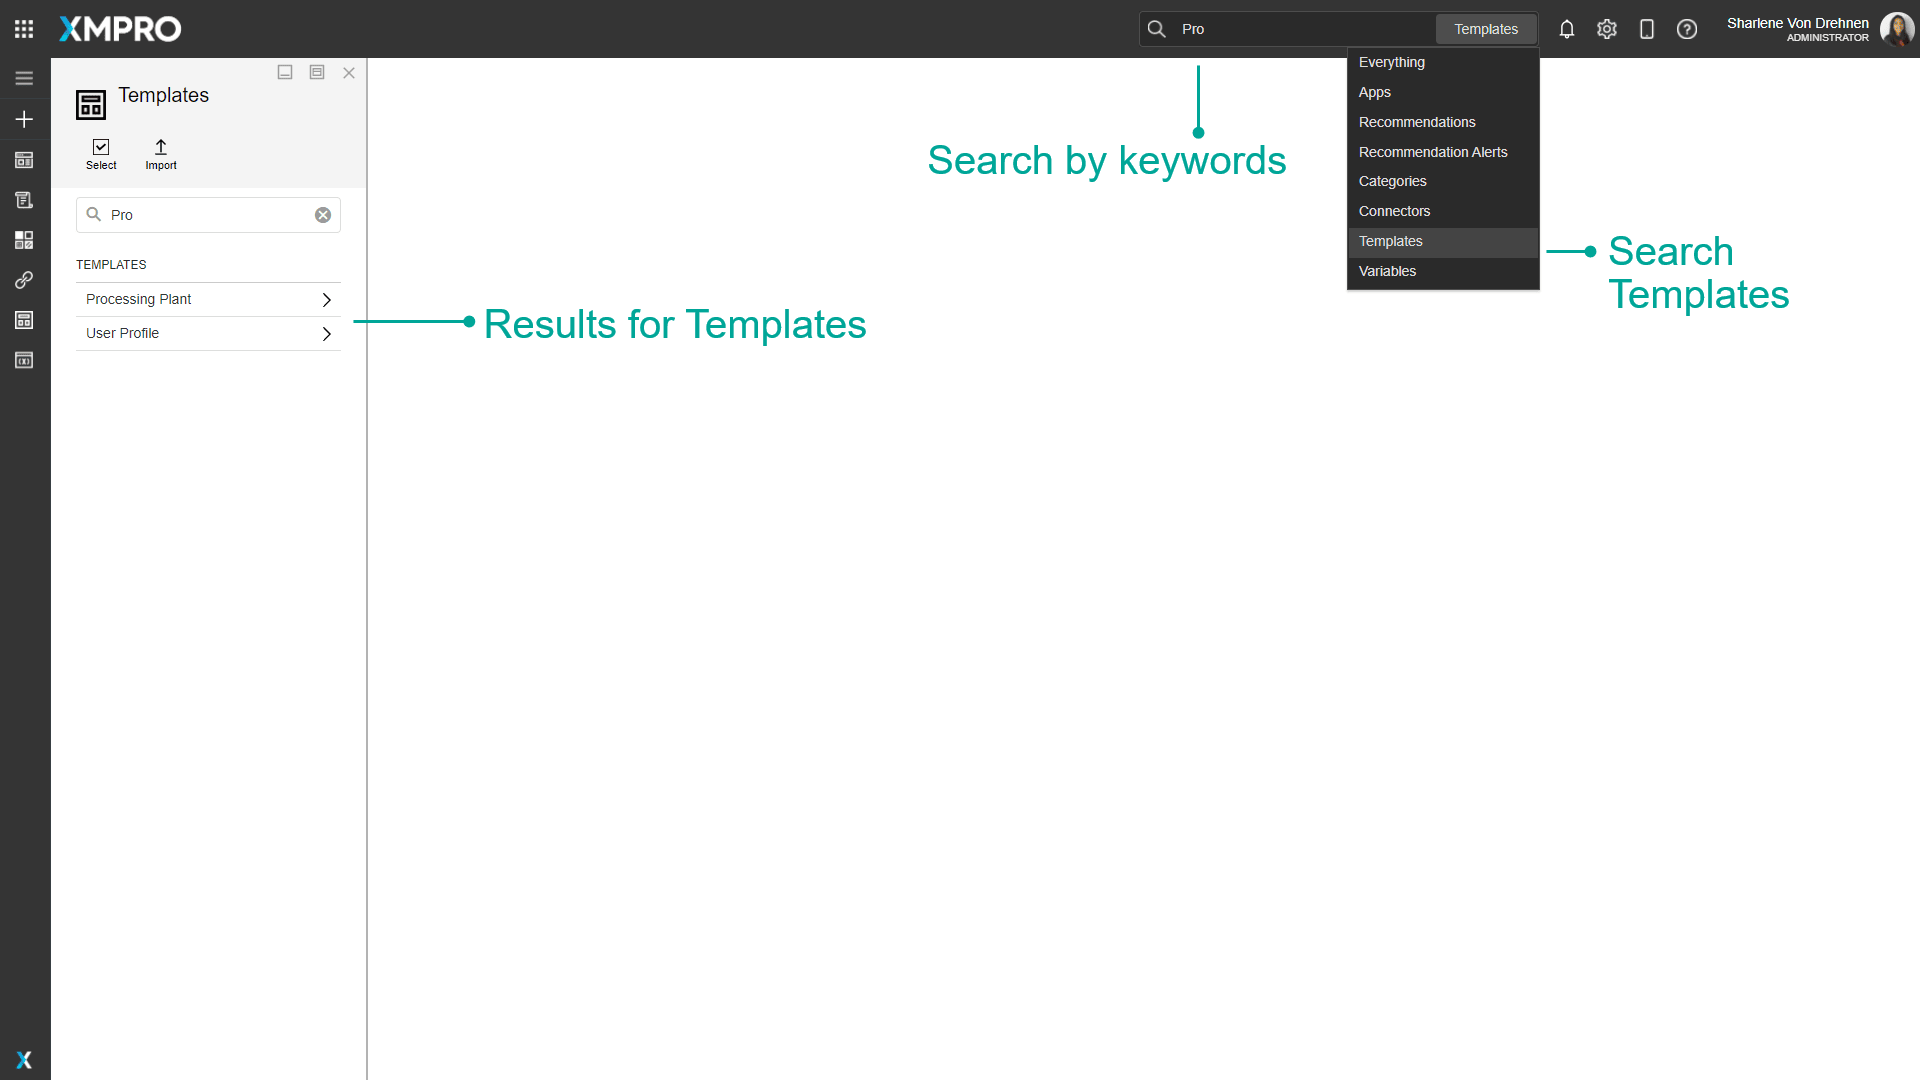Open the Templates search scope dropdown
1920x1080 pixels.
click(1486, 29)
